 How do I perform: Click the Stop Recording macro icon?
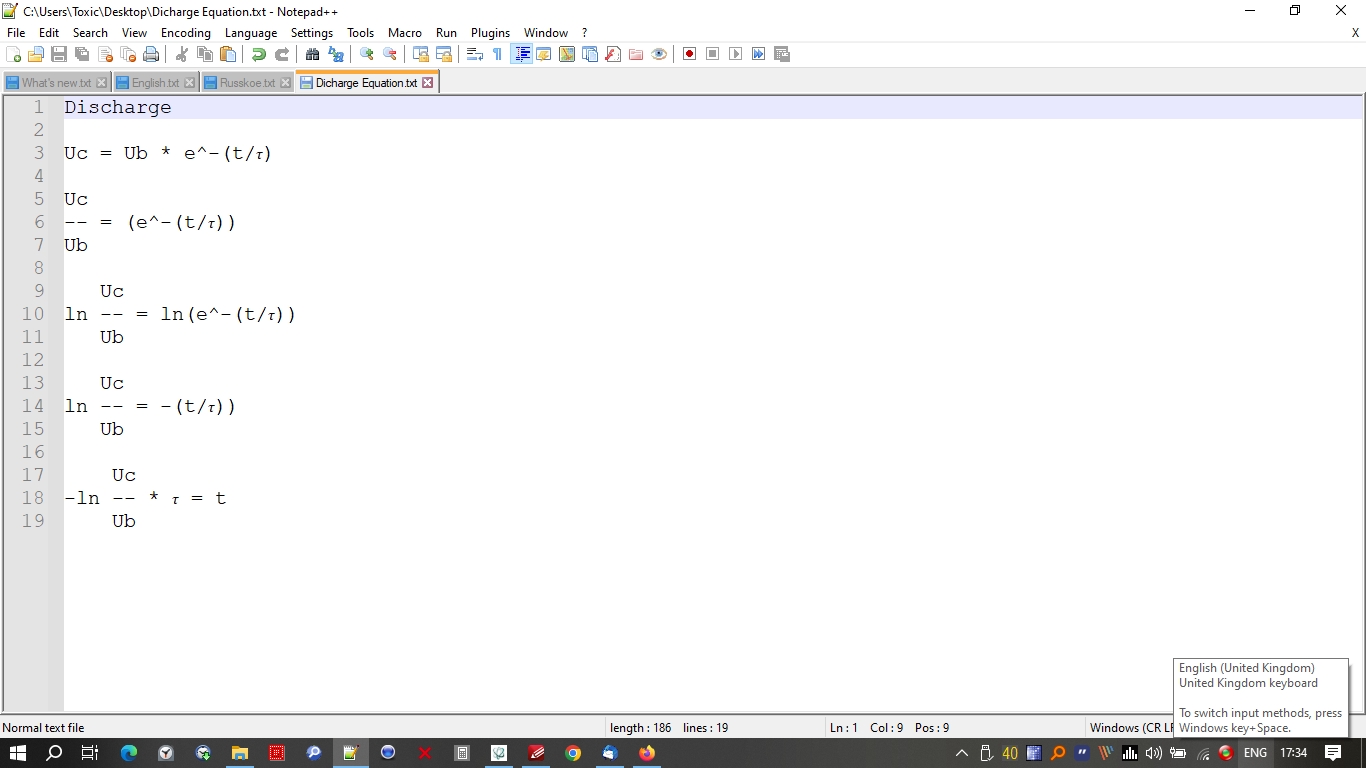point(712,54)
